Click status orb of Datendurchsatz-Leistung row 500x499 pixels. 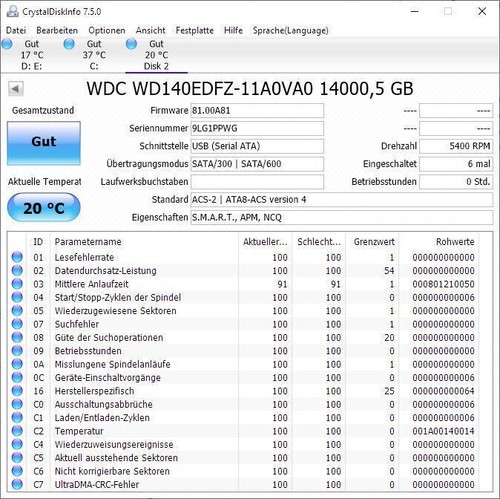[17, 270]
